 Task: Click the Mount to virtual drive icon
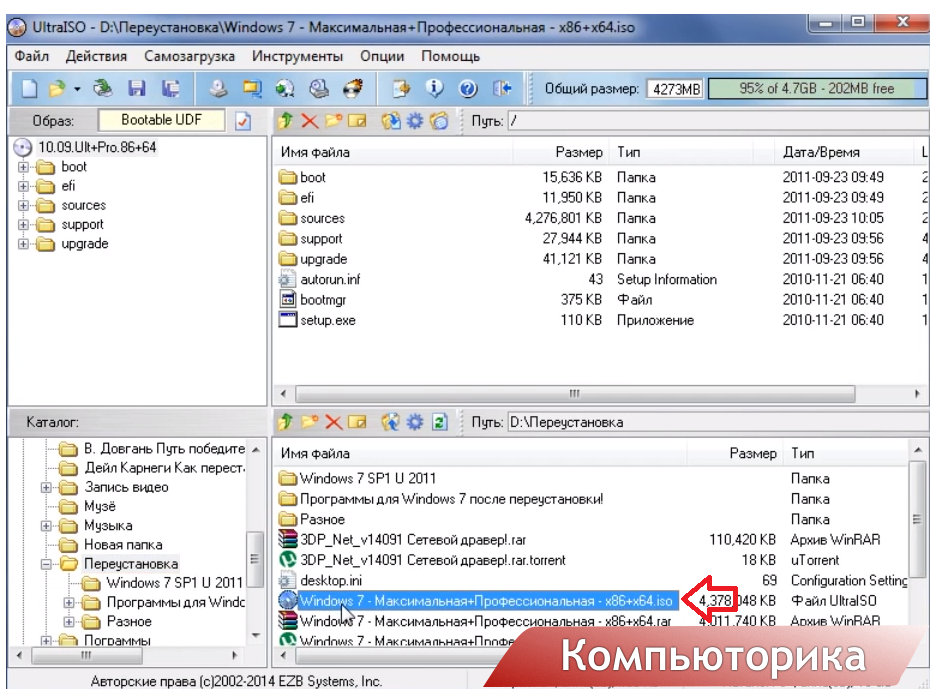319,89
